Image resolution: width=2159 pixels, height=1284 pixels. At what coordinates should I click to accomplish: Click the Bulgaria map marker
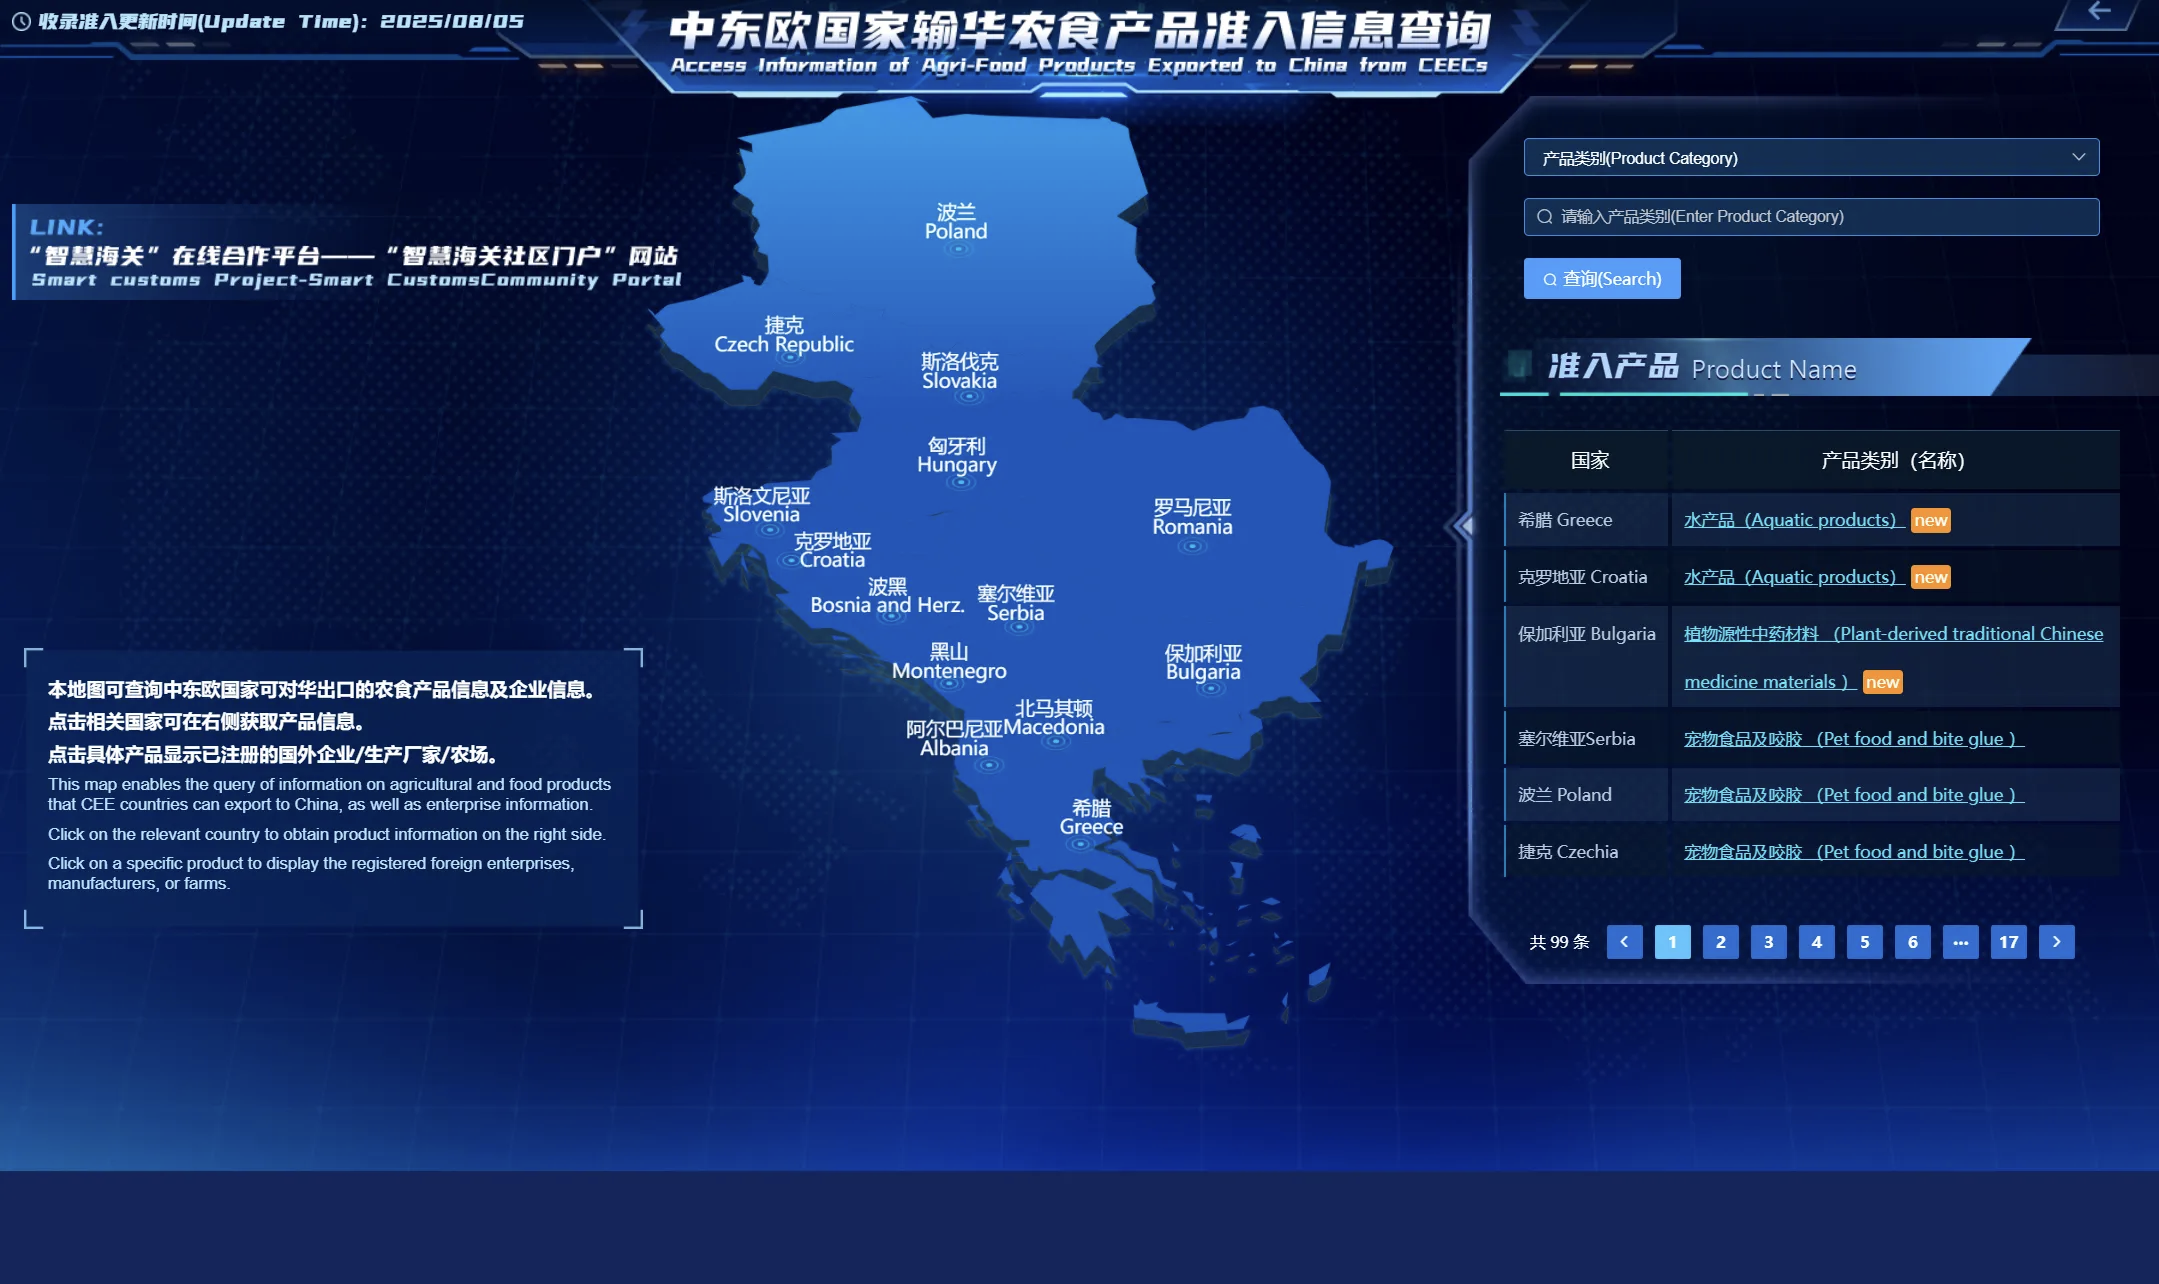coord(1210,688)
